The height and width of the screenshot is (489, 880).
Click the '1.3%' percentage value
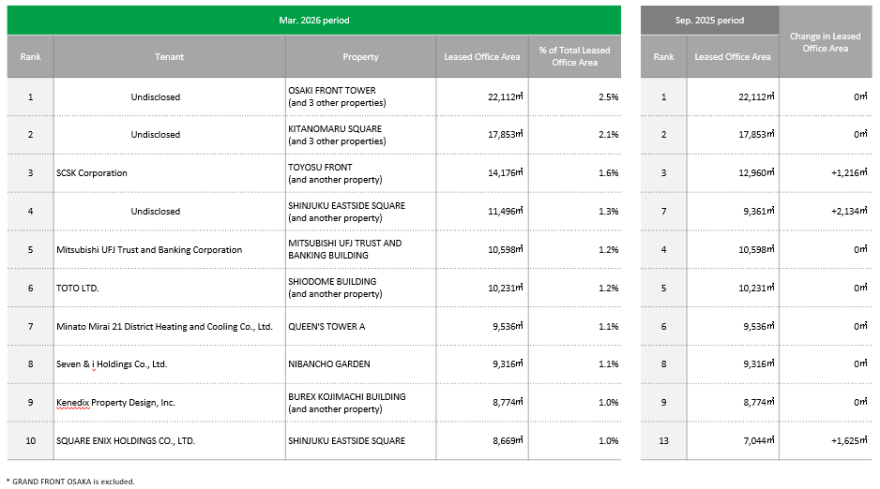[608, 212]
